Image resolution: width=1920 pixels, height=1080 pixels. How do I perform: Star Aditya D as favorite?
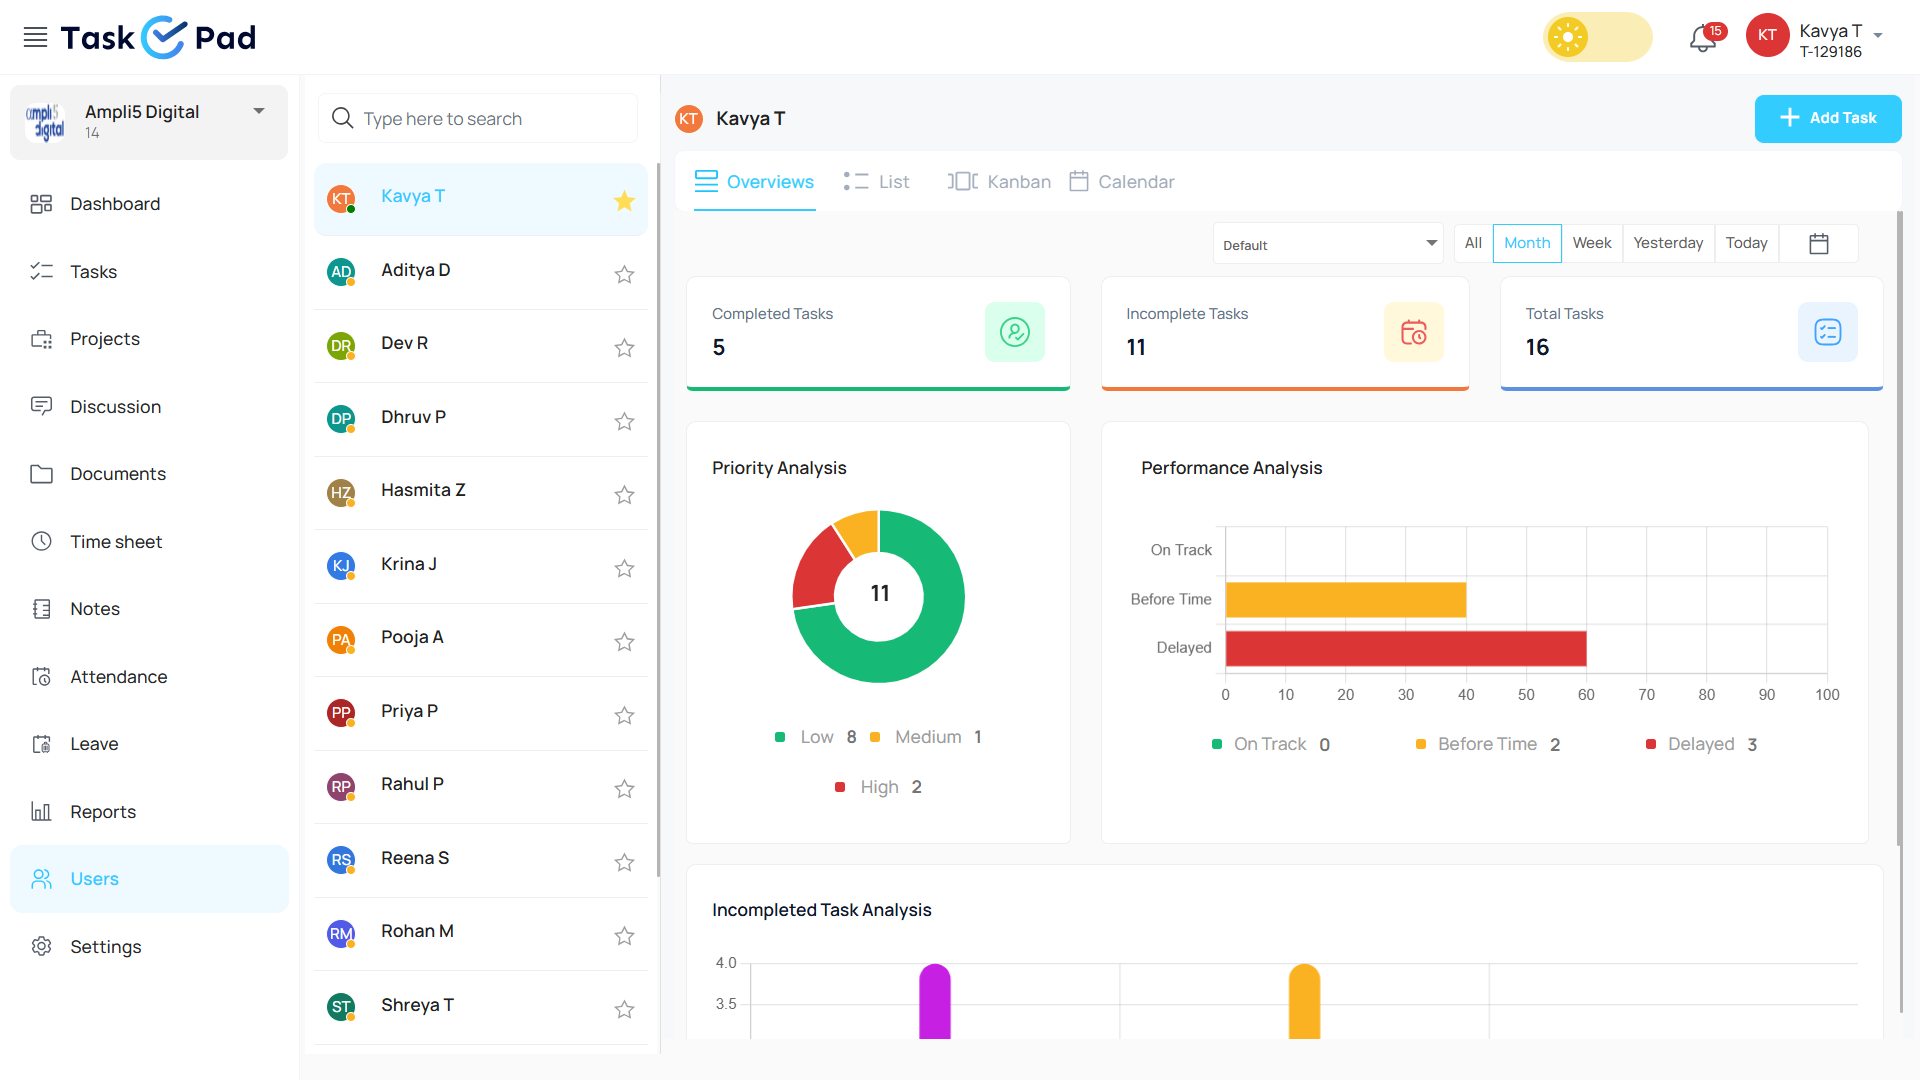coord(624,274)
